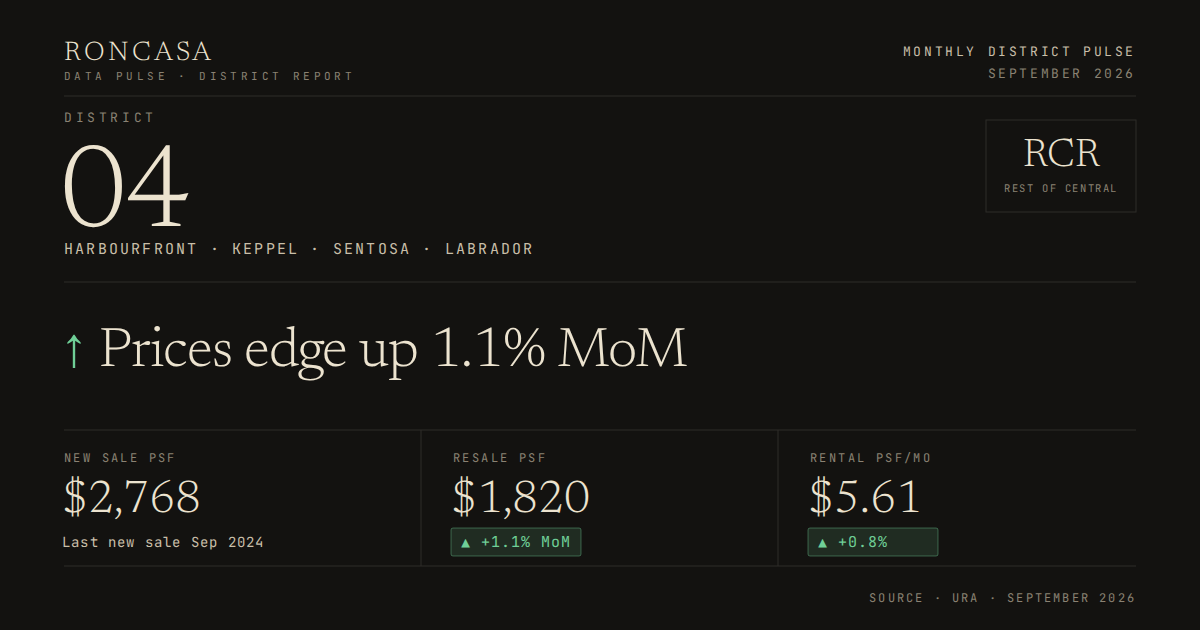Click the triangle icon in +1.1% MoM badge
Image resolution: width=1200 pixels, height=630 pixels.
465,543
